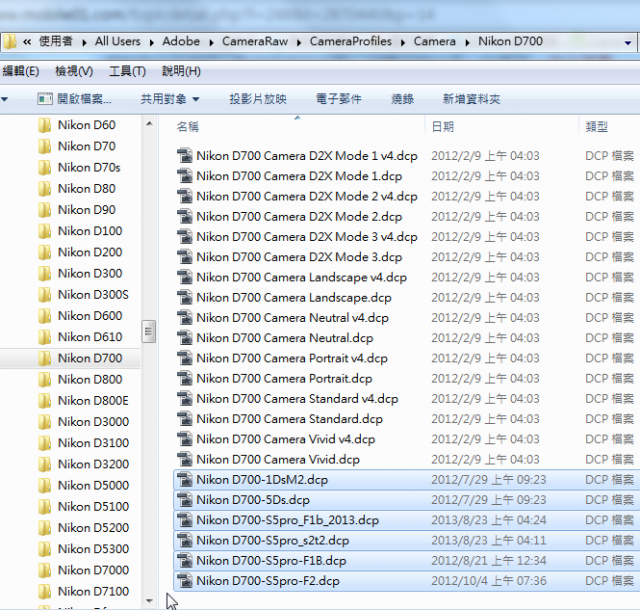Click Camera Vivid.dcp file name

coord(278,460)
